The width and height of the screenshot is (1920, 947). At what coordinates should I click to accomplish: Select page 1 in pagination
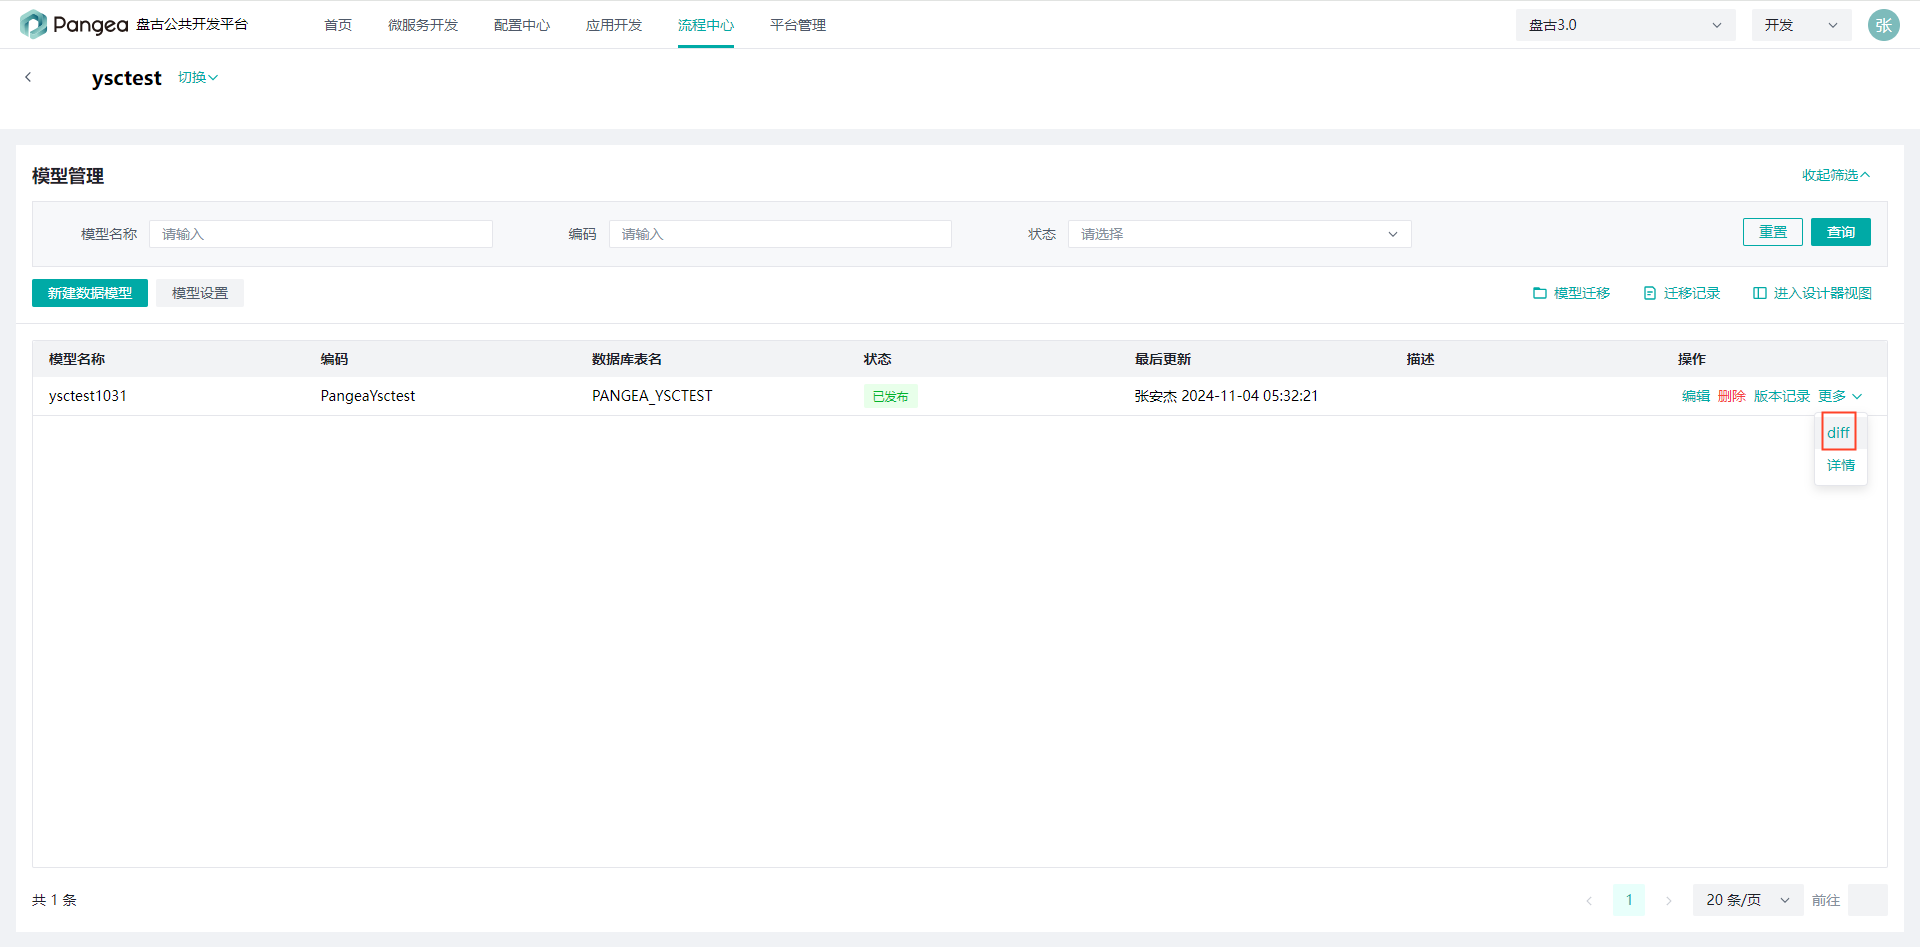(1629, 900)
